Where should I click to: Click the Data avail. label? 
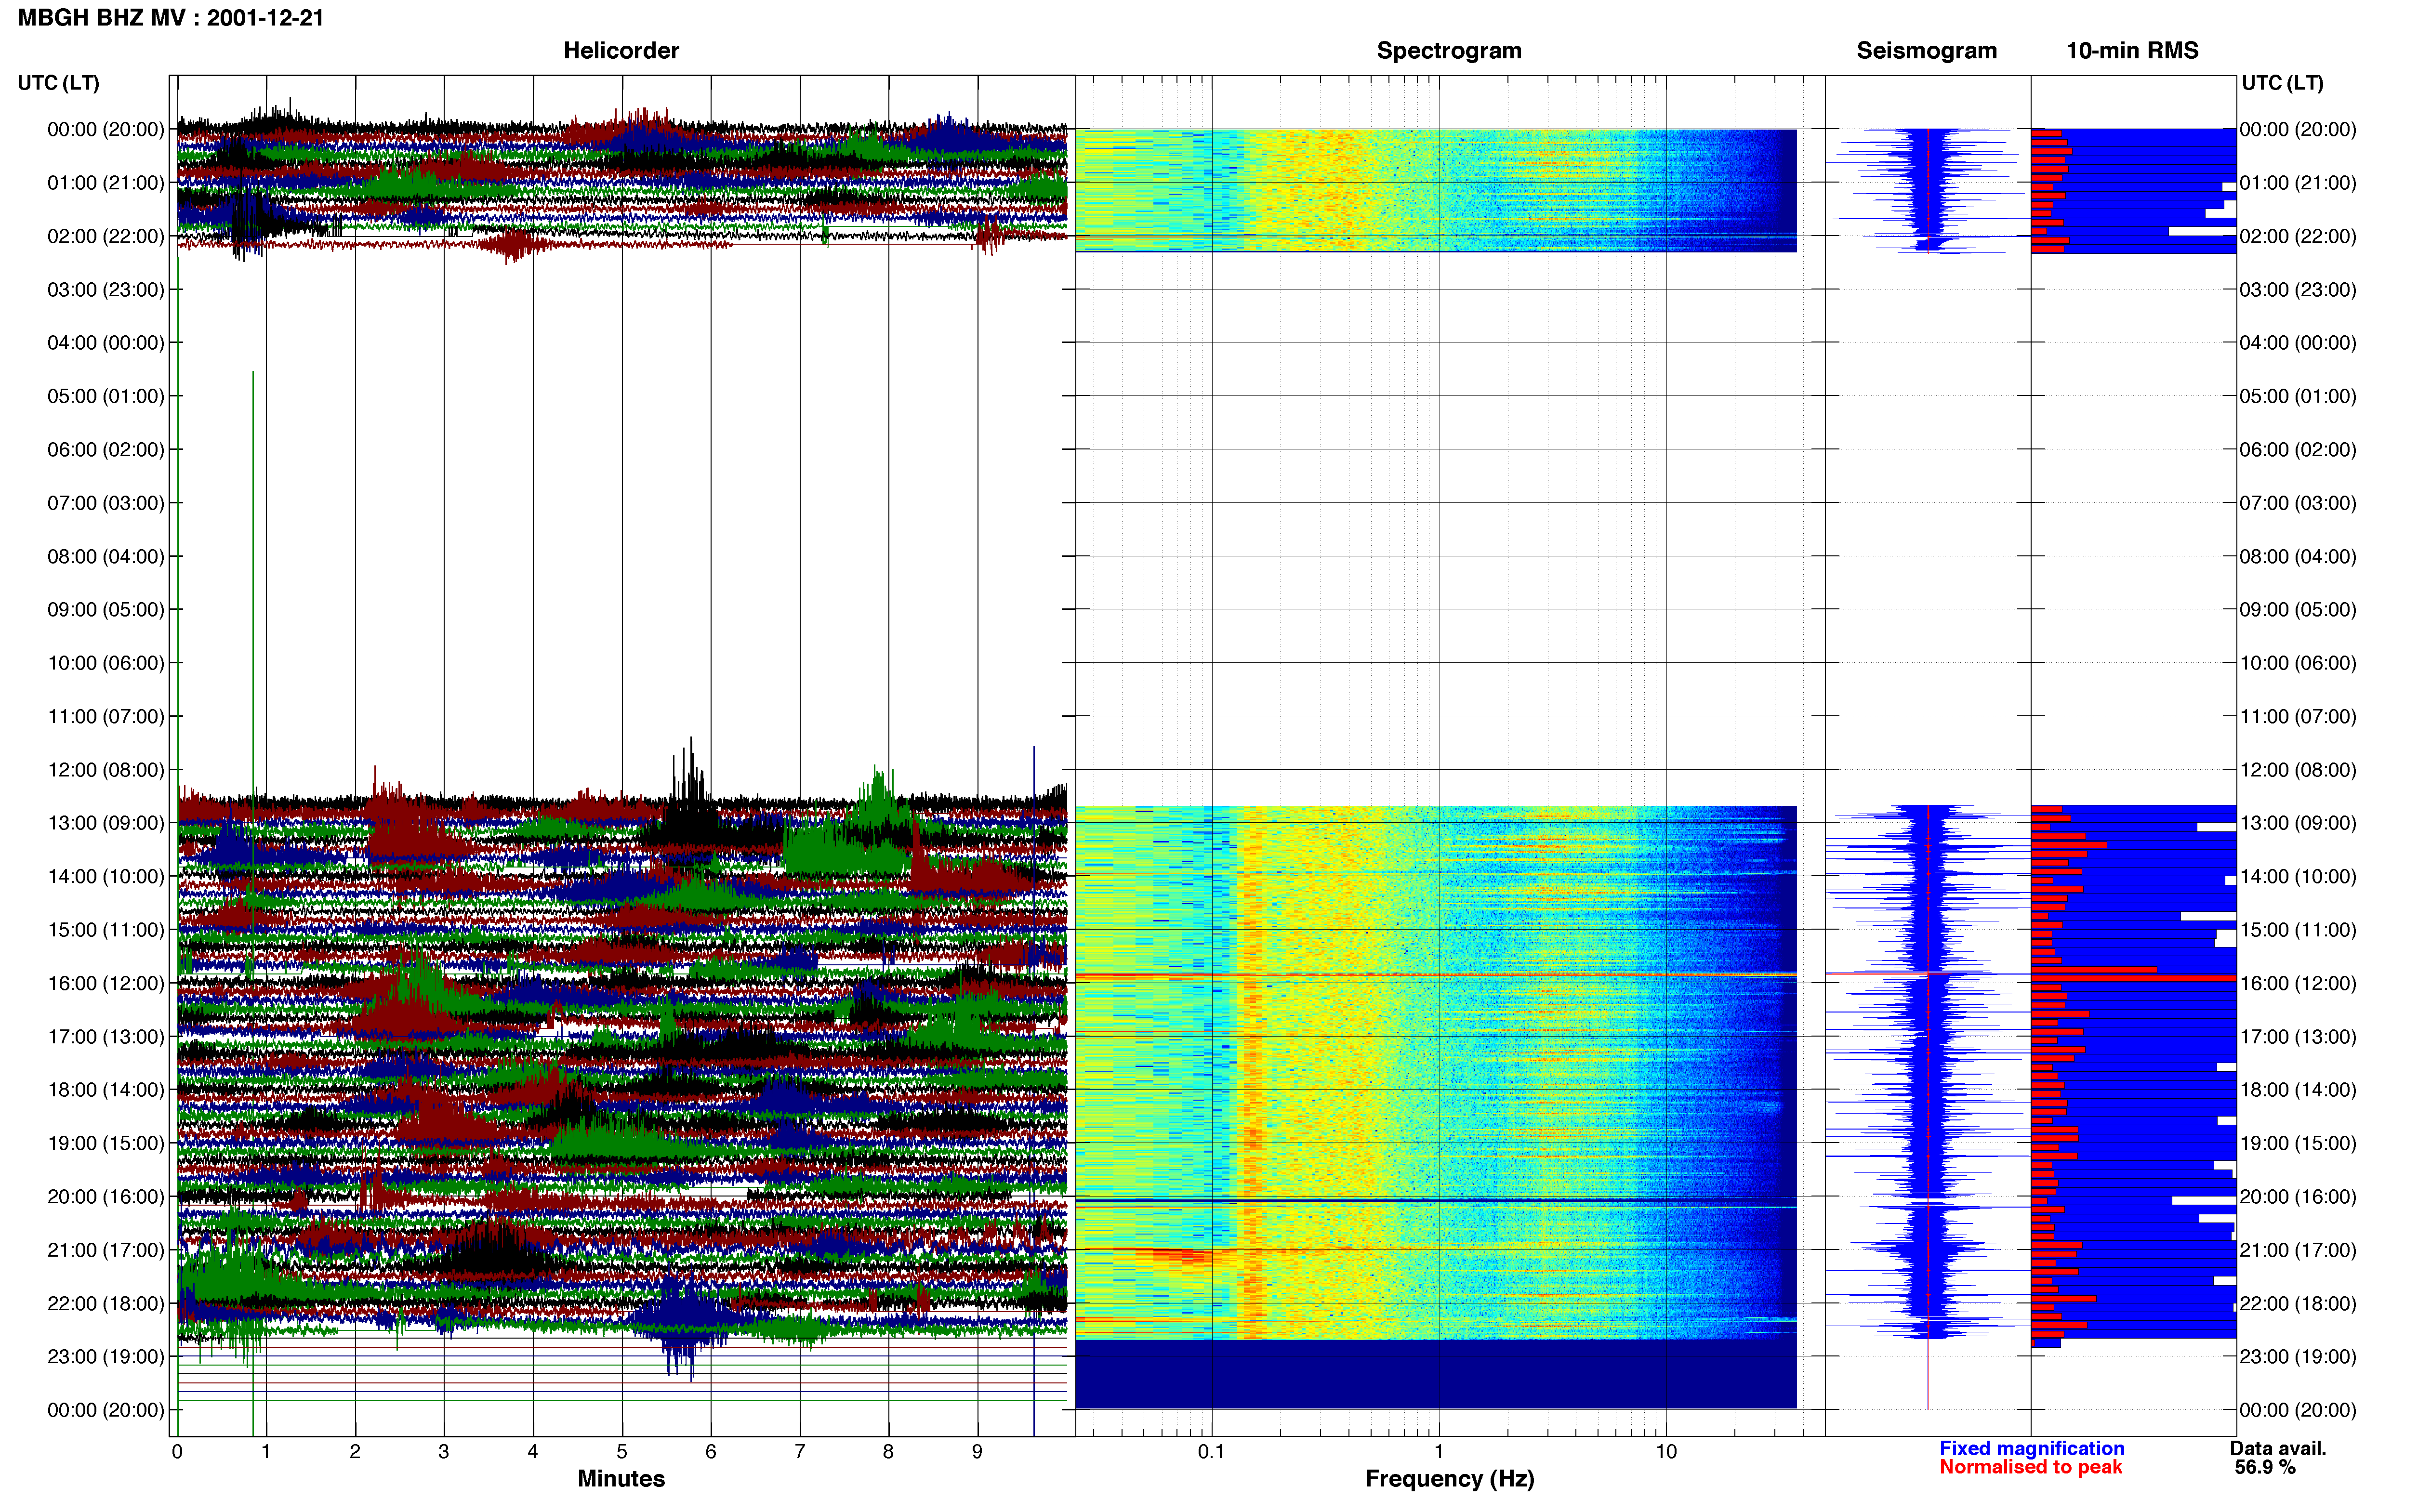(2278, 1448)
